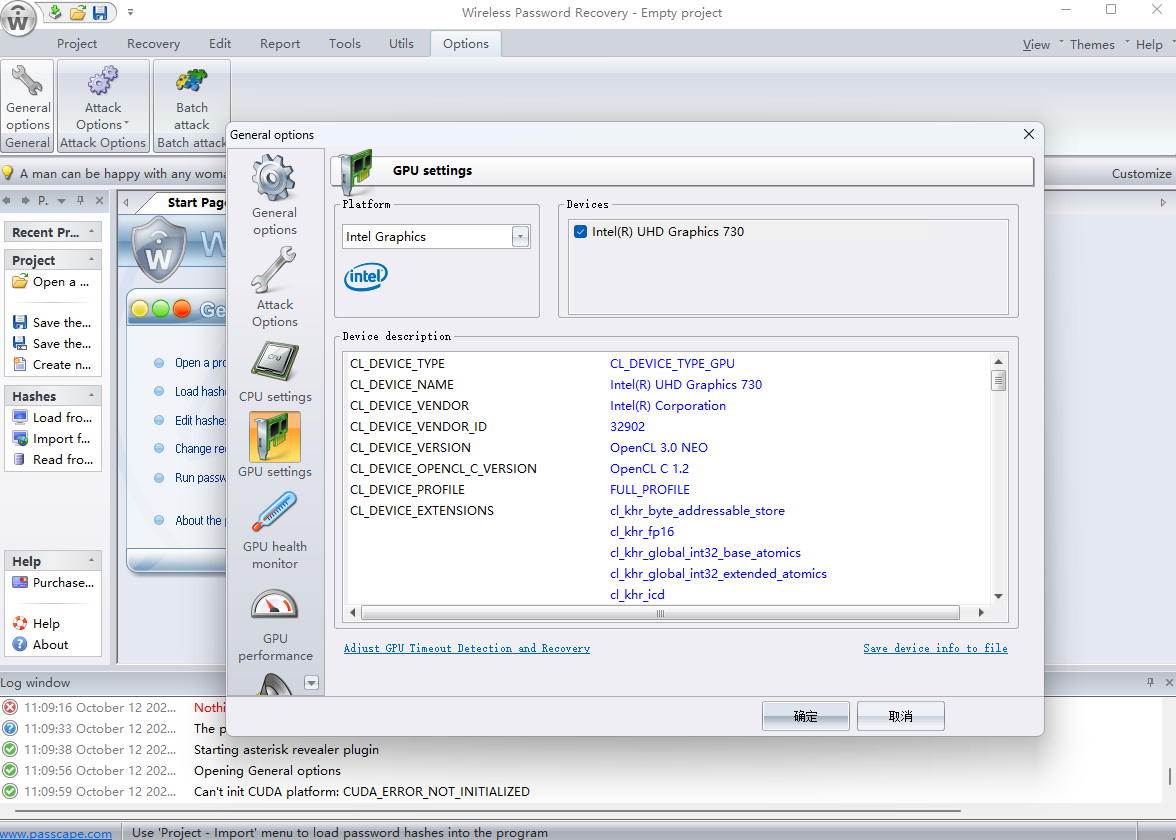1176x840 pixels.
Task: Click the import green arrow quick access icon
Action: (x=56, y=12)
